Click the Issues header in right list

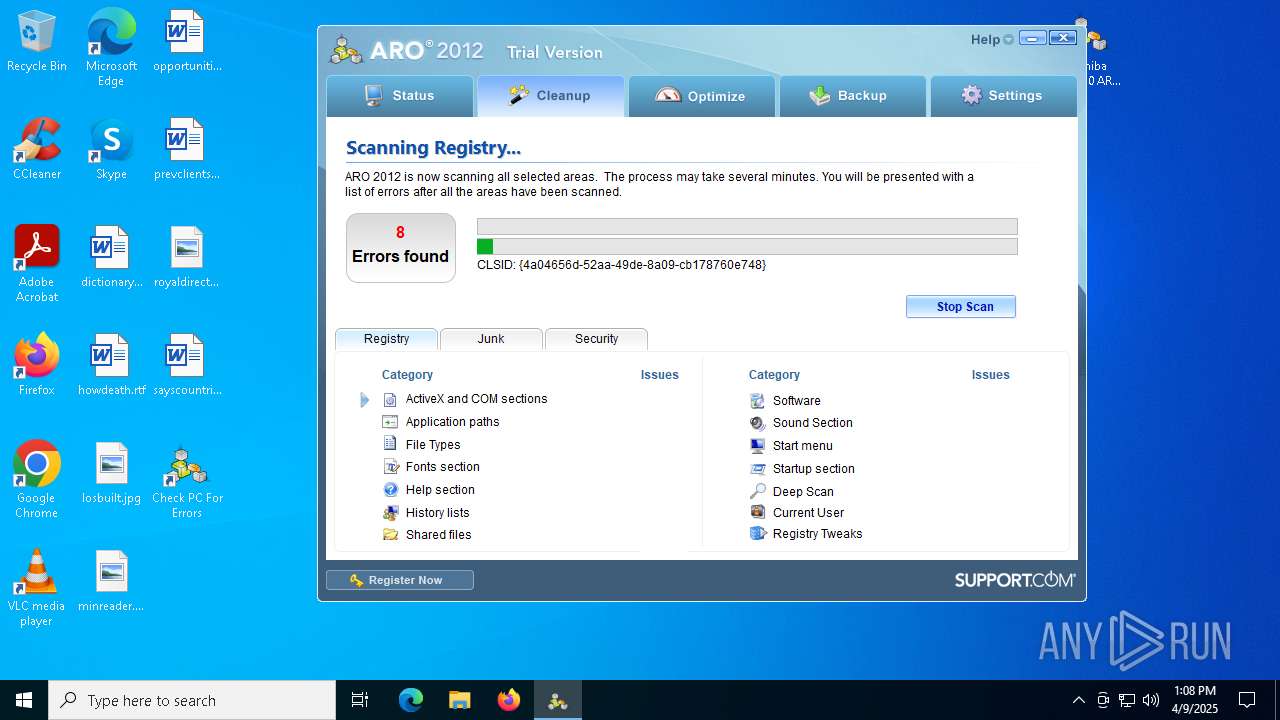(990, 375)
